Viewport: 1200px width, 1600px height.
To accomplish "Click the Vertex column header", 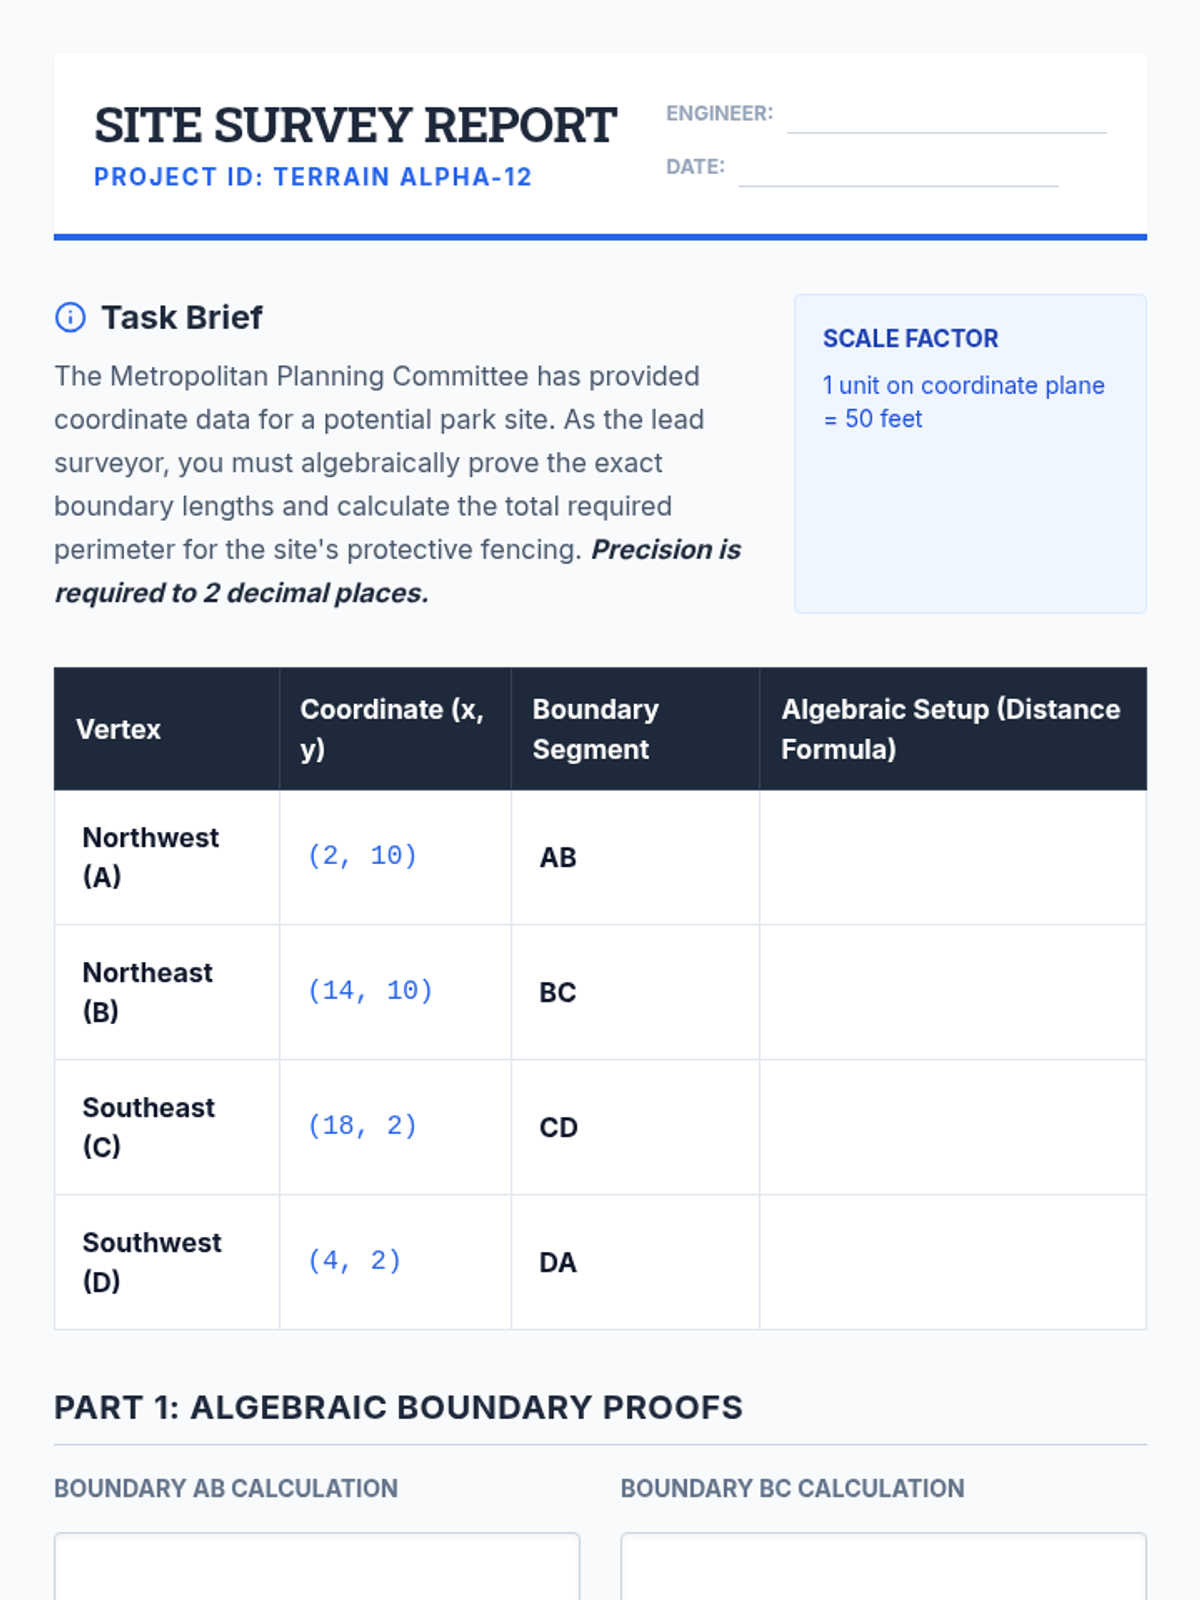I will 119,729.
